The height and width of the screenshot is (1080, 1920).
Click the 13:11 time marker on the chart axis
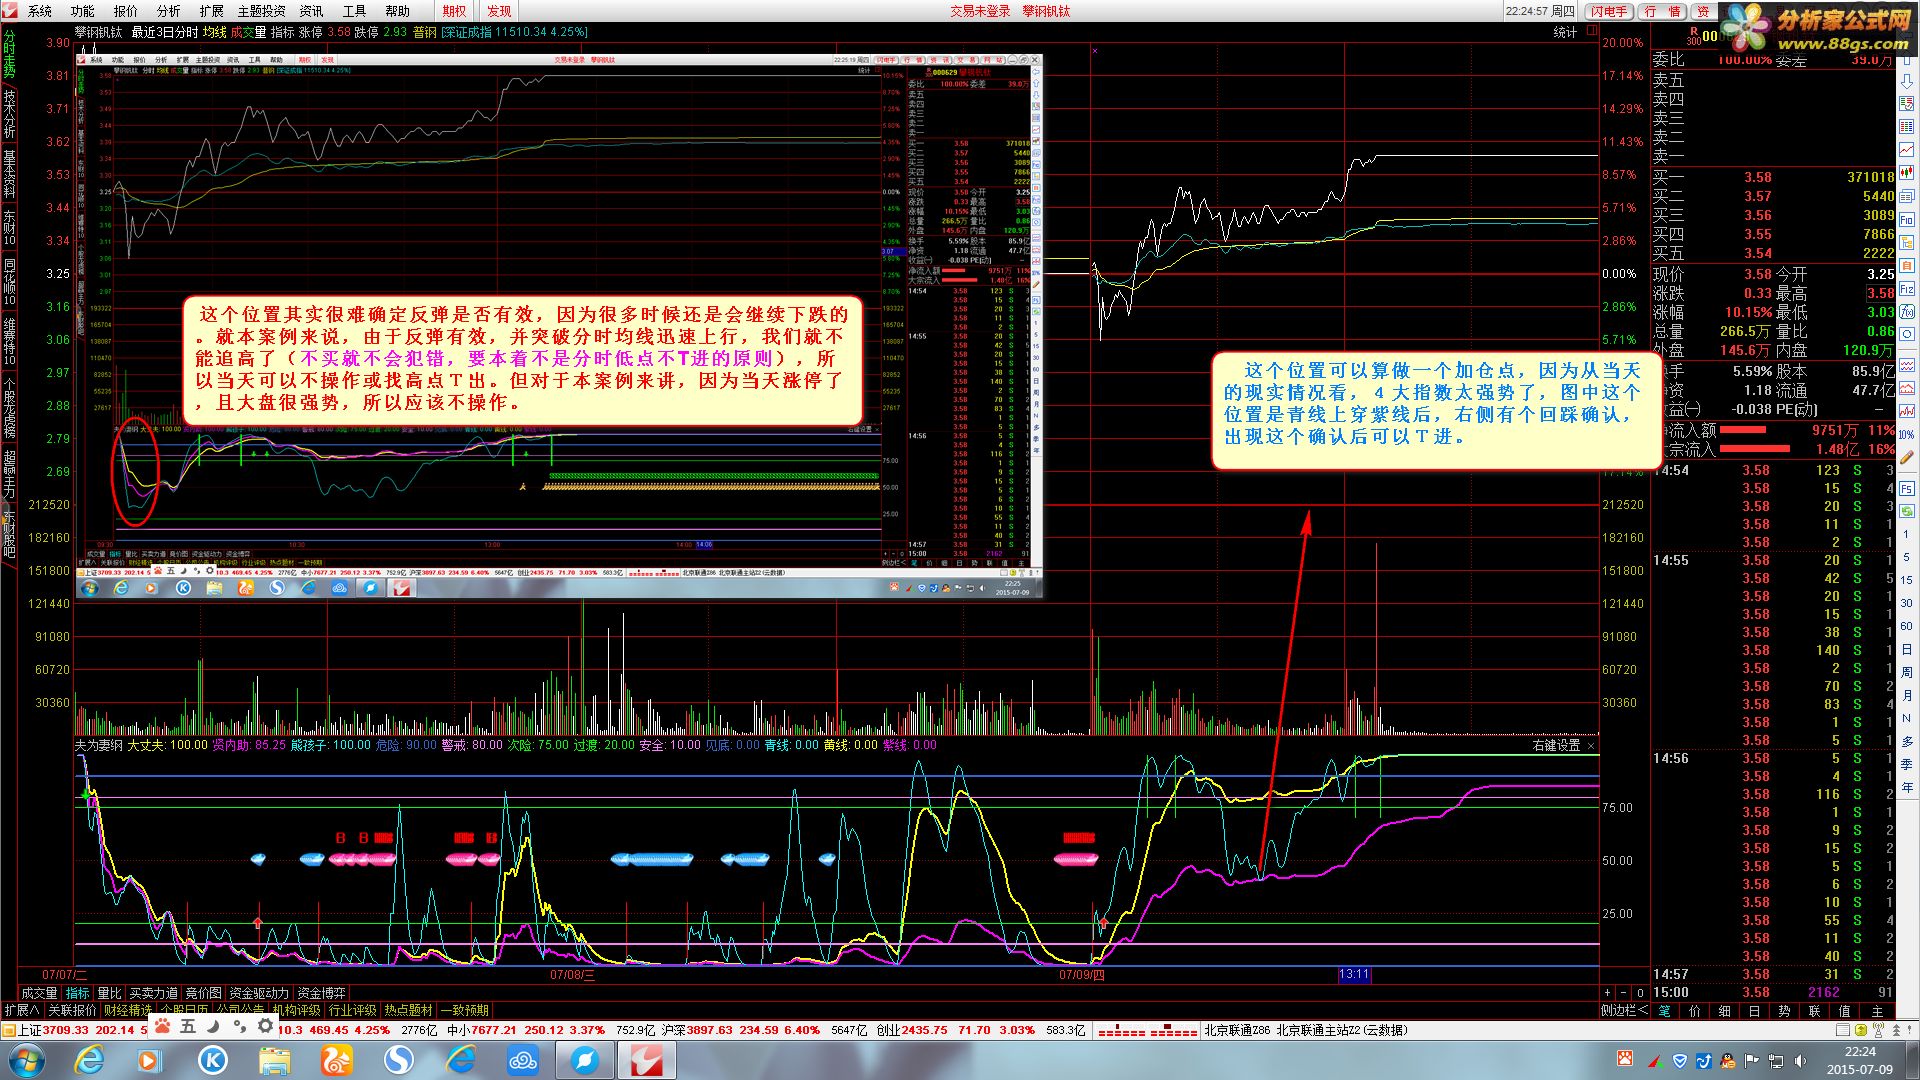click(1353, 974)
